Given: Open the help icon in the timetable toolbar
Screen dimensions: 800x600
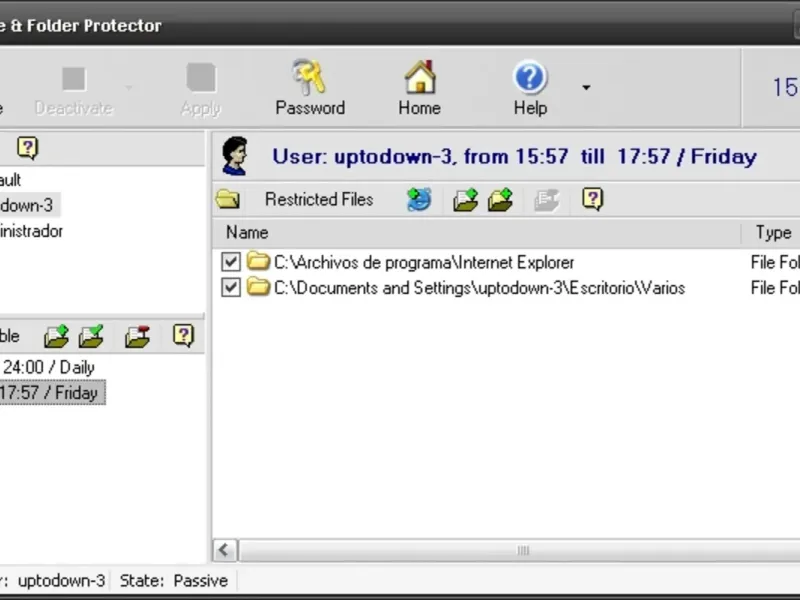Looking at the screenshot, I should [184, 336].
